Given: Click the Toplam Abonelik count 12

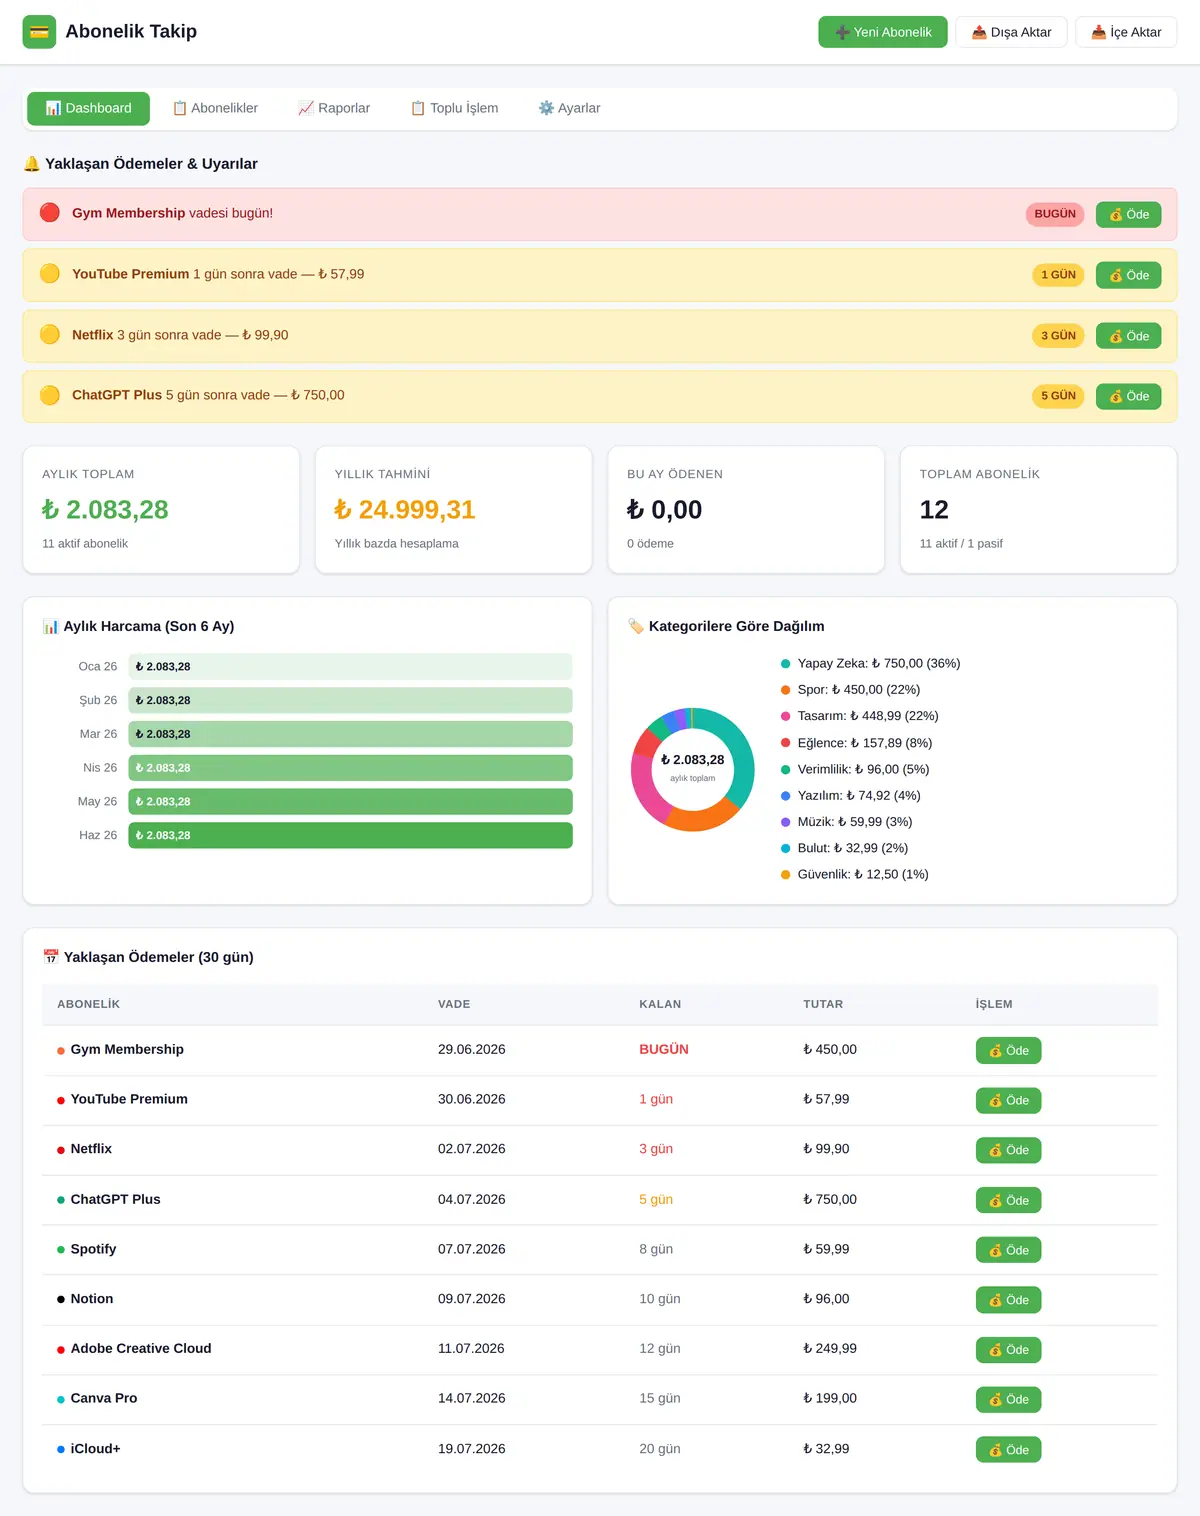Looking at the screenshot, I should pyautogui.click(x=934, y=510).
